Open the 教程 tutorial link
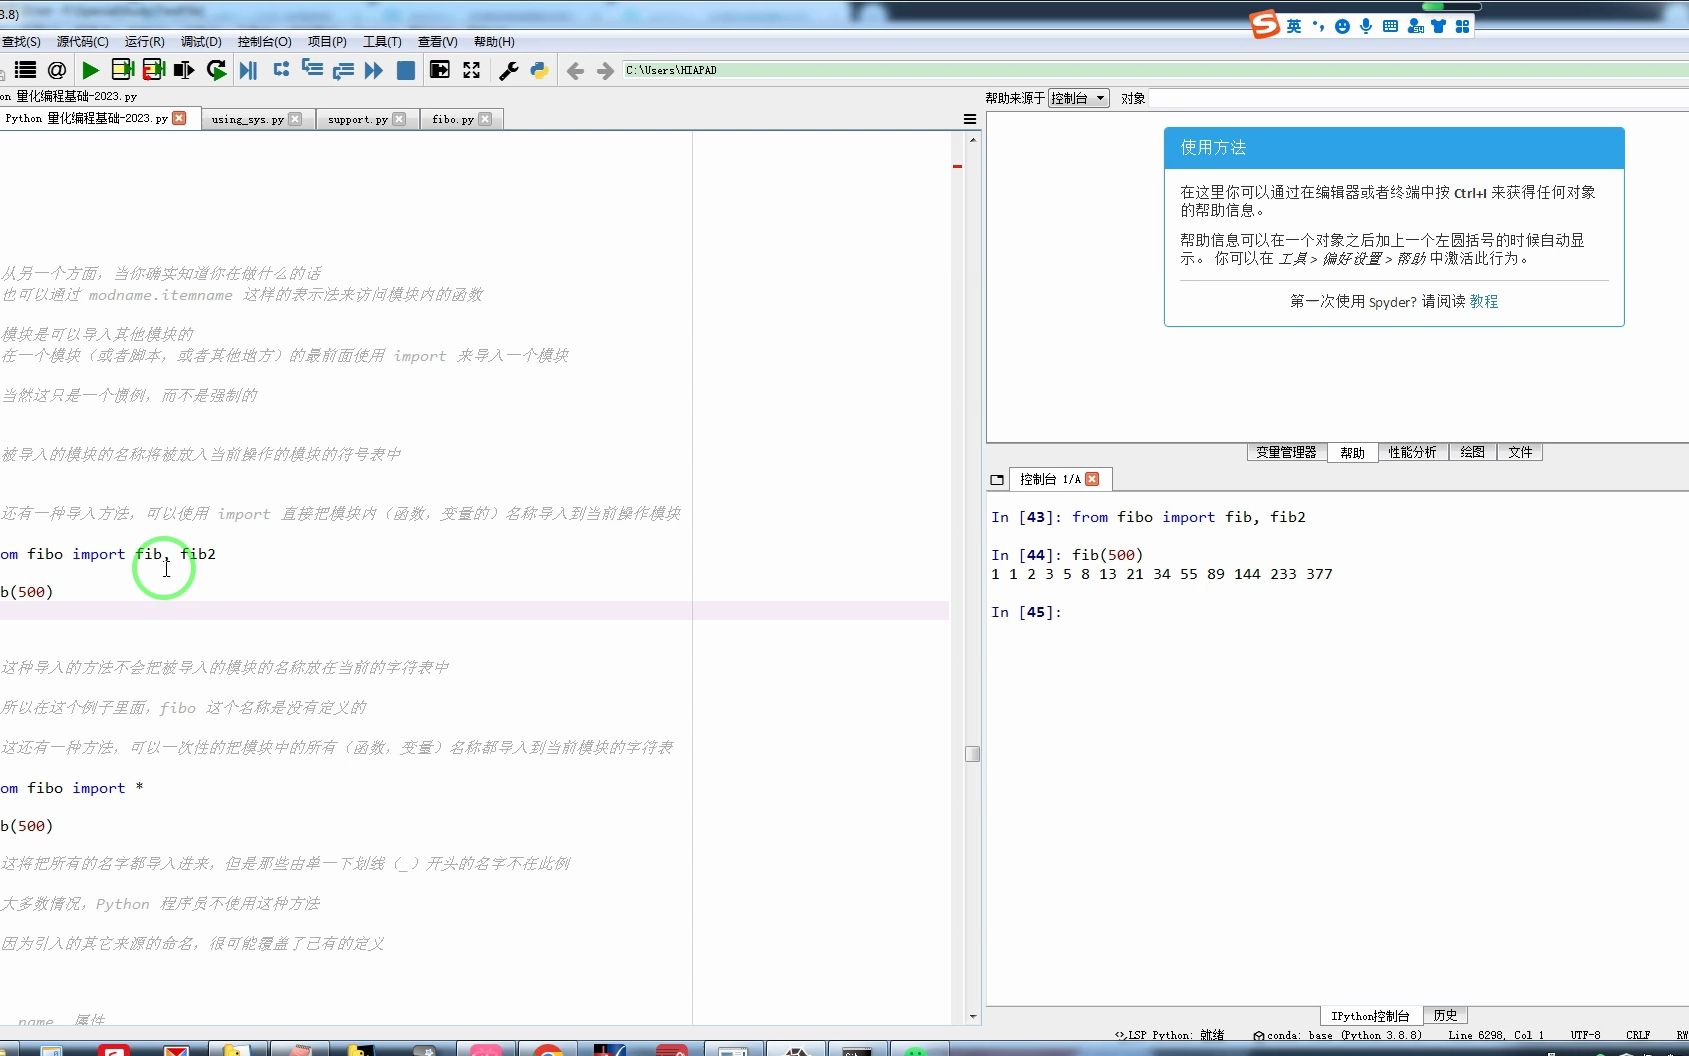Screen dimensions: 1689x1056 click(x=1484, y=301)
